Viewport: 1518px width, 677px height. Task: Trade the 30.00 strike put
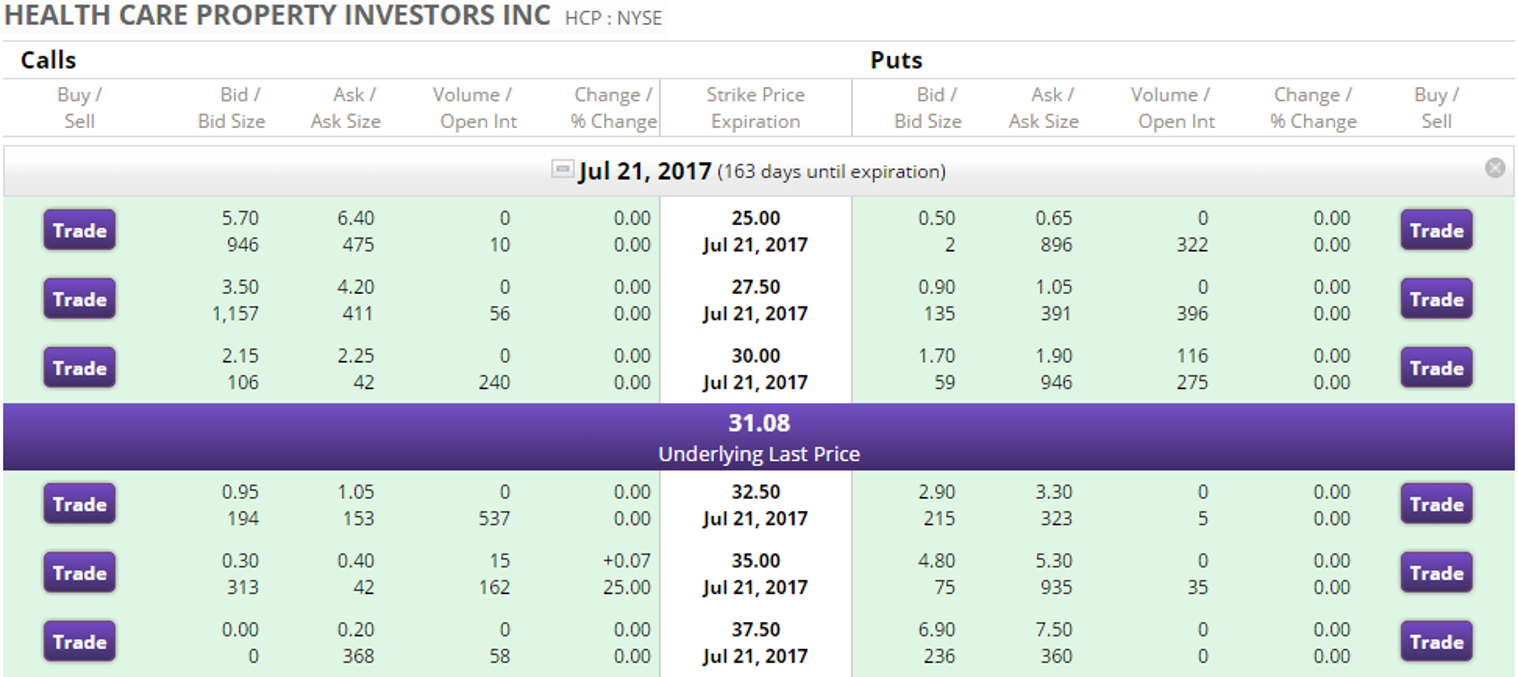pyautogui.click(x=1436, y=368)
